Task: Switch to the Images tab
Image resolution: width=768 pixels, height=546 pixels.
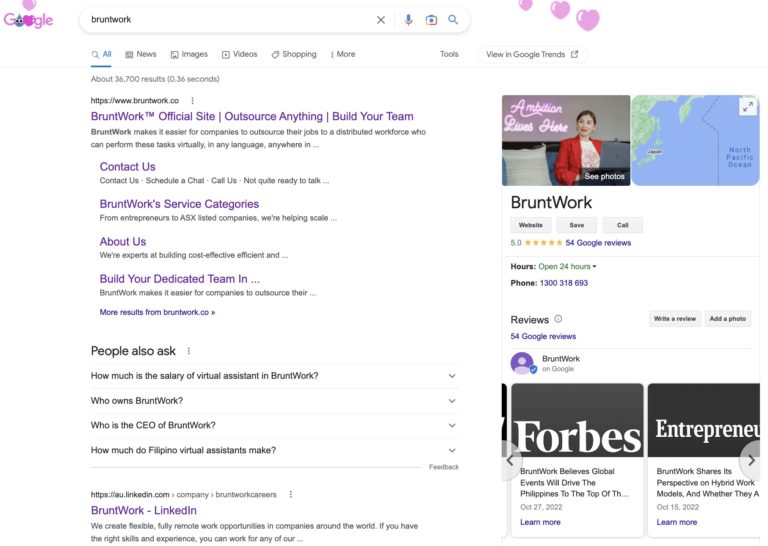Action: pyautogui.click(x=189, y=54)
